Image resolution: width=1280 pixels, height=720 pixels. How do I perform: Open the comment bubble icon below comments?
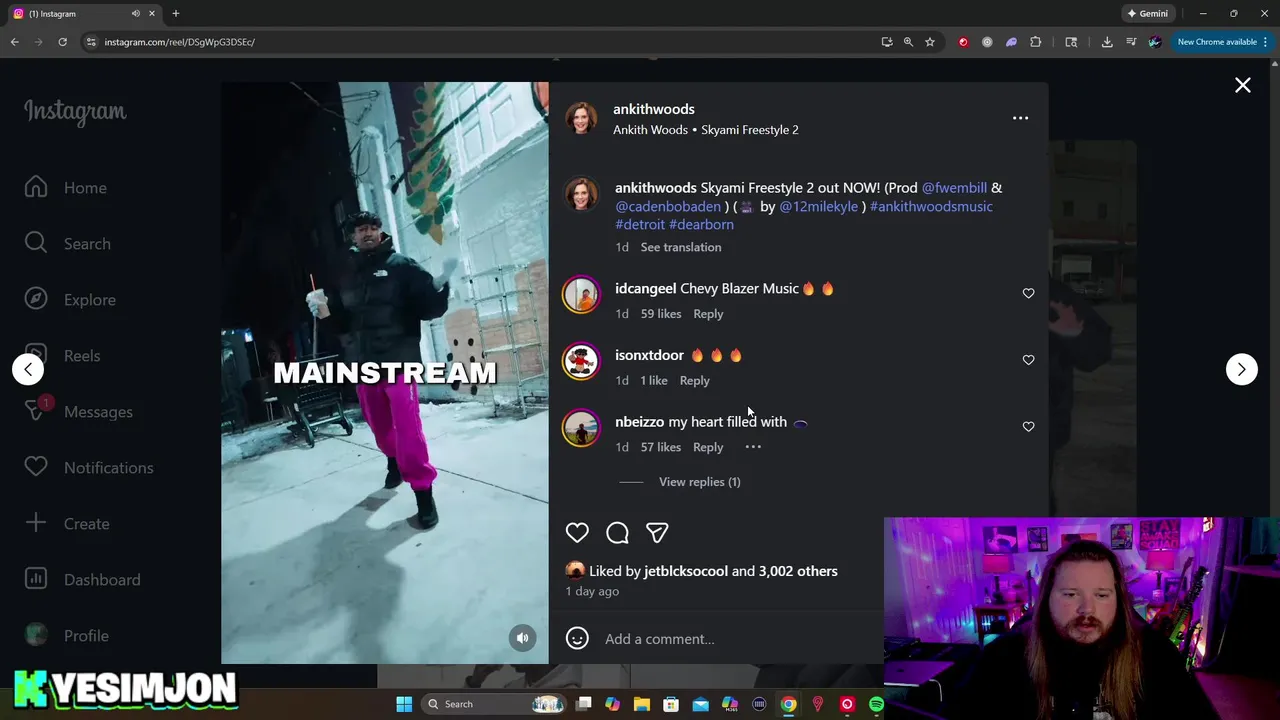(617, 533)
